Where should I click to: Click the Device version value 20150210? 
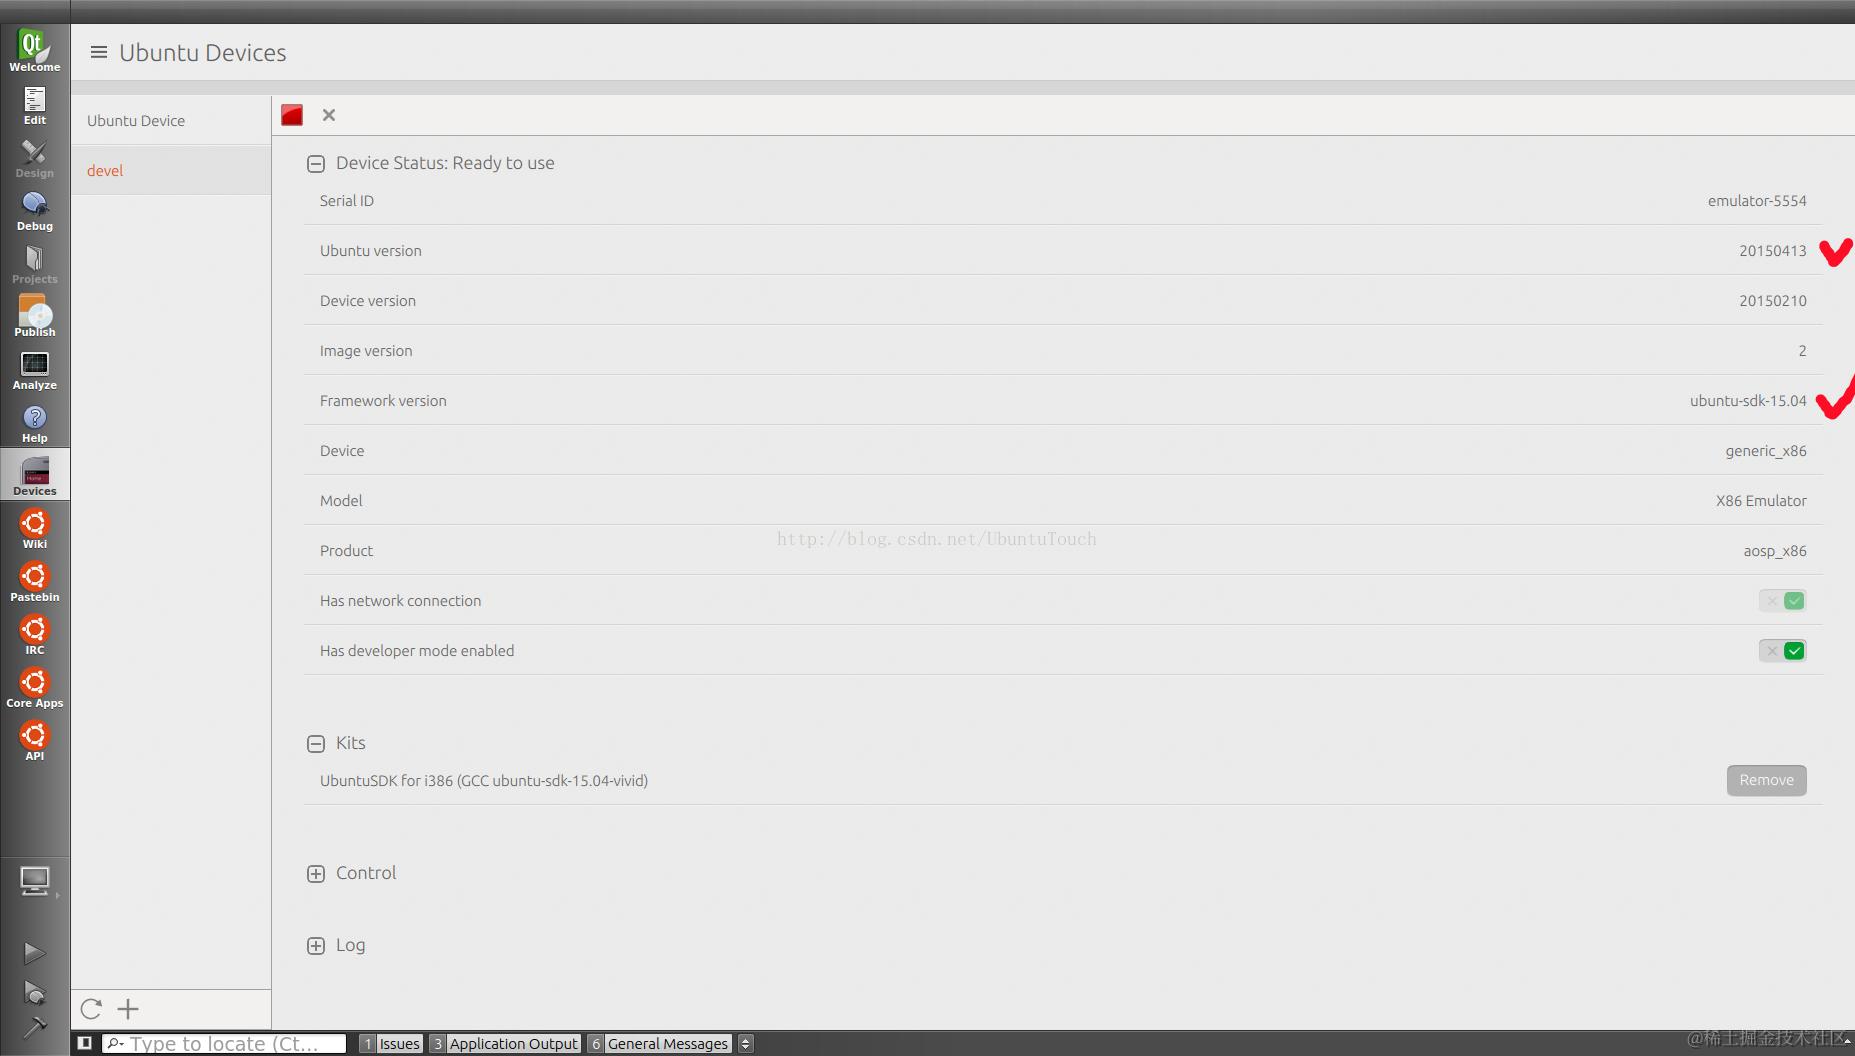point(1772,301)
